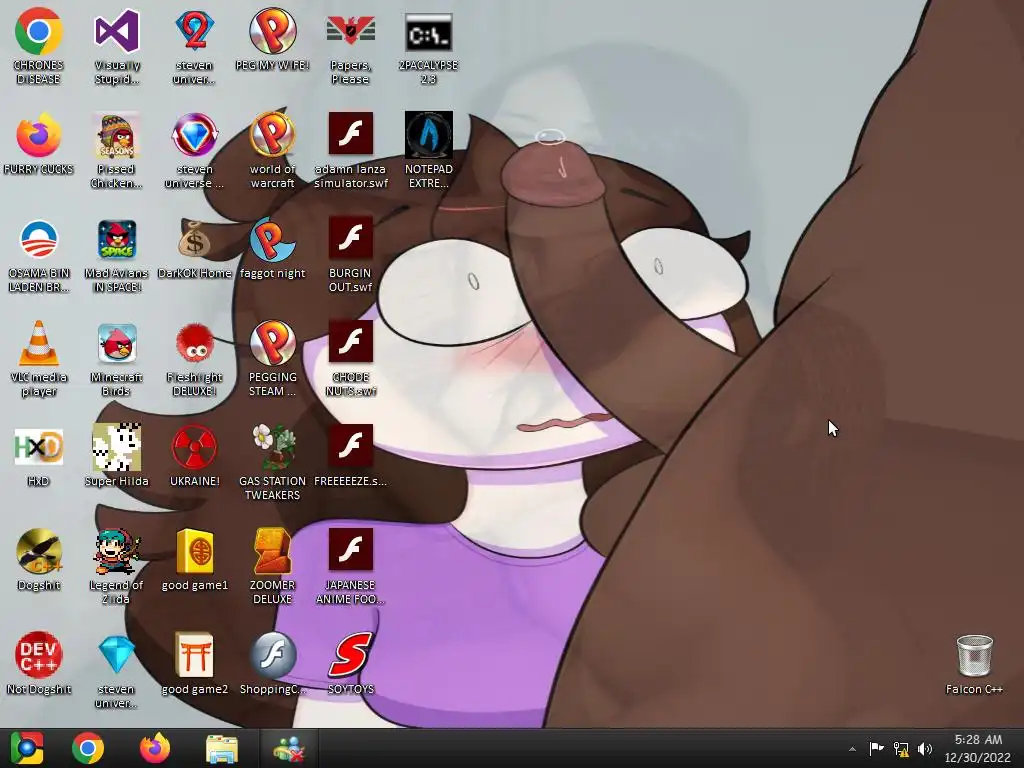The image size is (1024, 768).
Task: Open the DarkOK Home money bag icon
Action: [x=195, y=248]
